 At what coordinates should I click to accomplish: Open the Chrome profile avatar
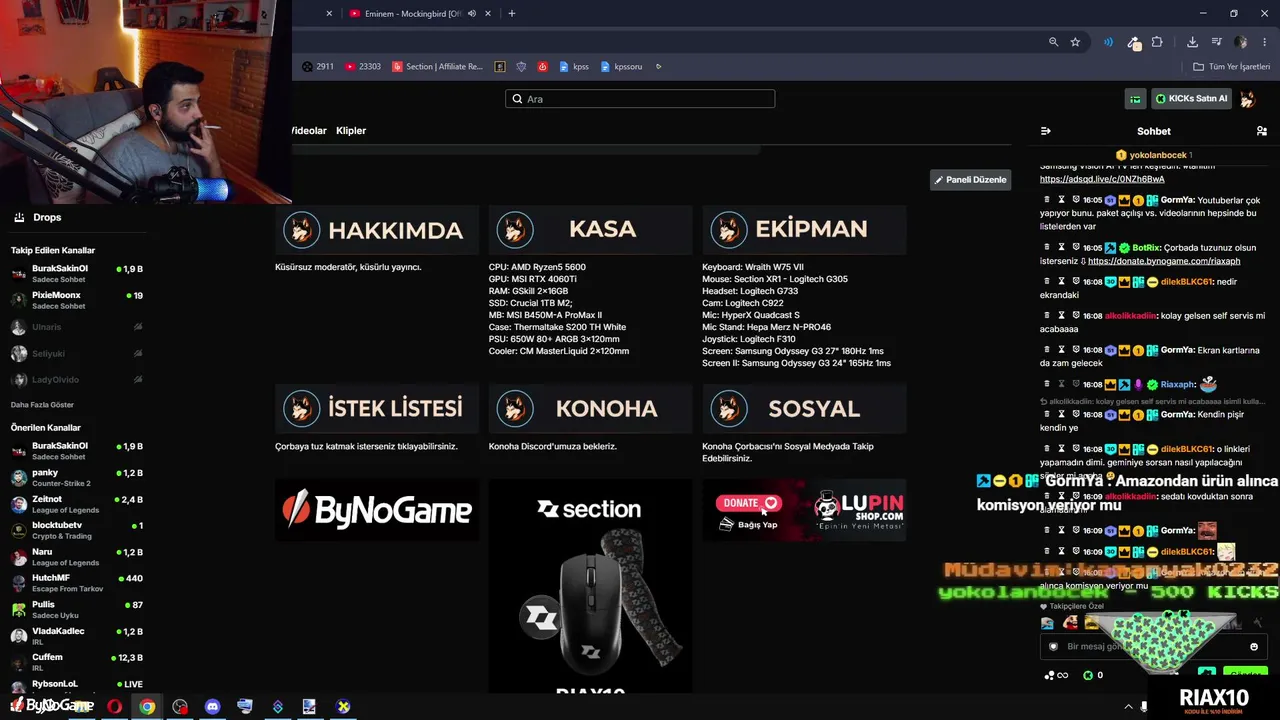point(1241,42)
